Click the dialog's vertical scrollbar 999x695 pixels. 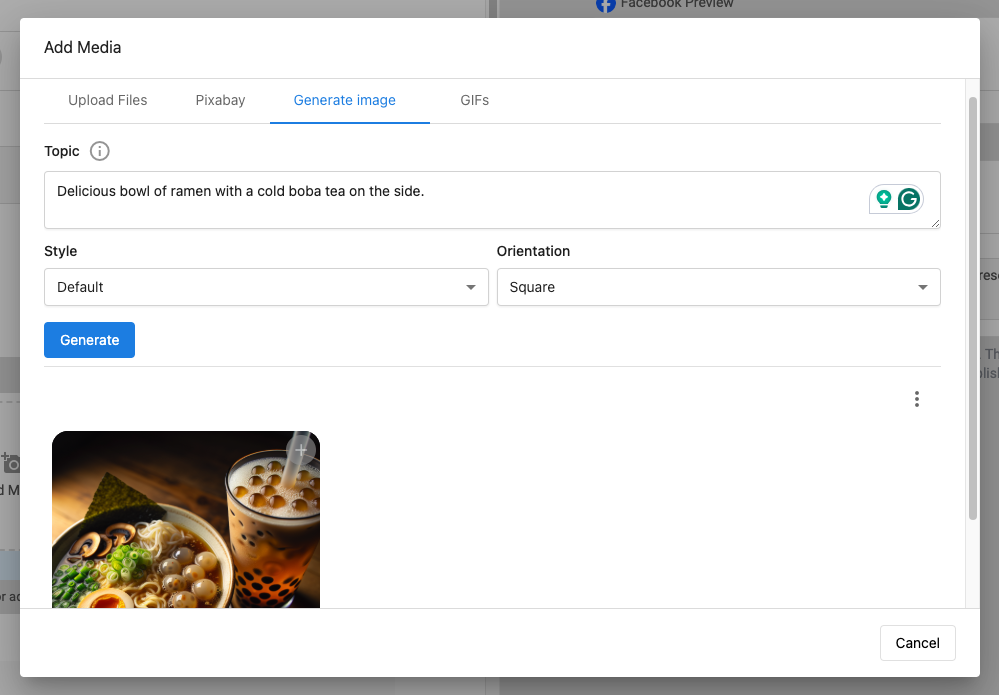click(x=973, y=300)
